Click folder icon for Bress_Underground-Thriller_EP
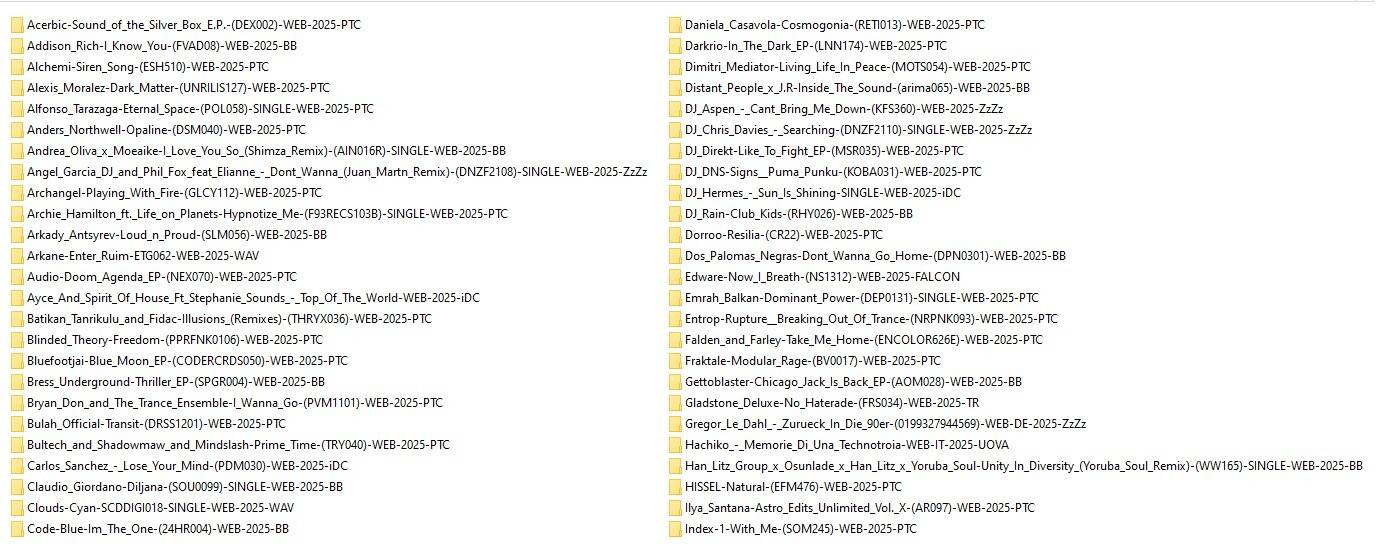The image size is (1382, 554). point(17,382)
